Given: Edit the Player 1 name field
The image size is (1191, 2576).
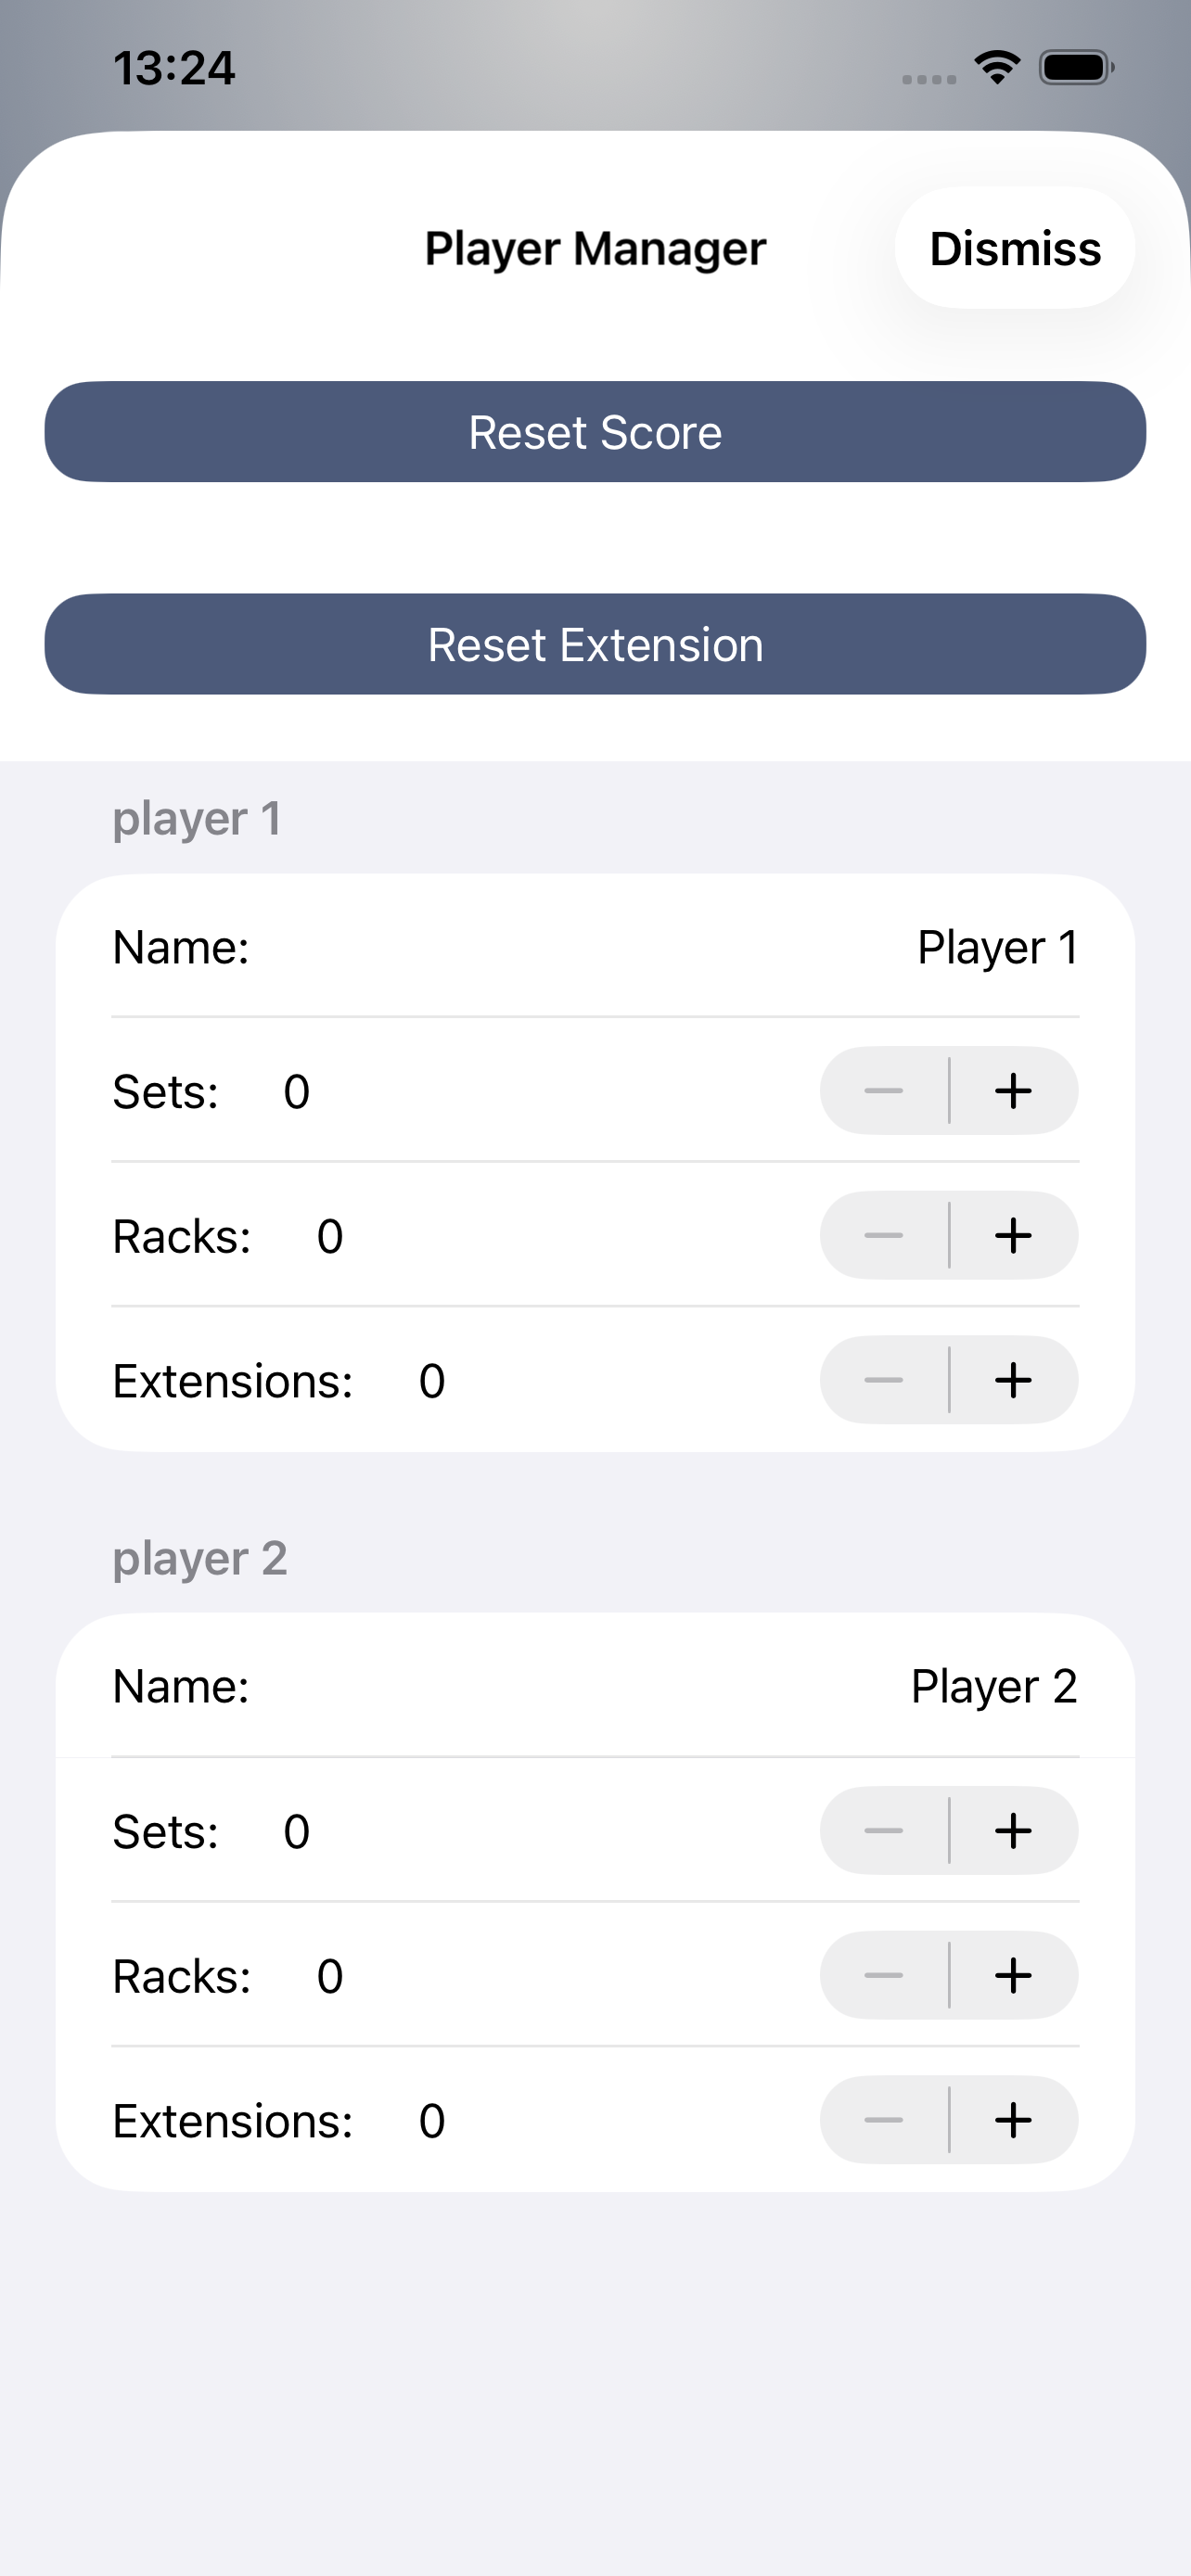Looking at the screenshot, I should point(996,947).
